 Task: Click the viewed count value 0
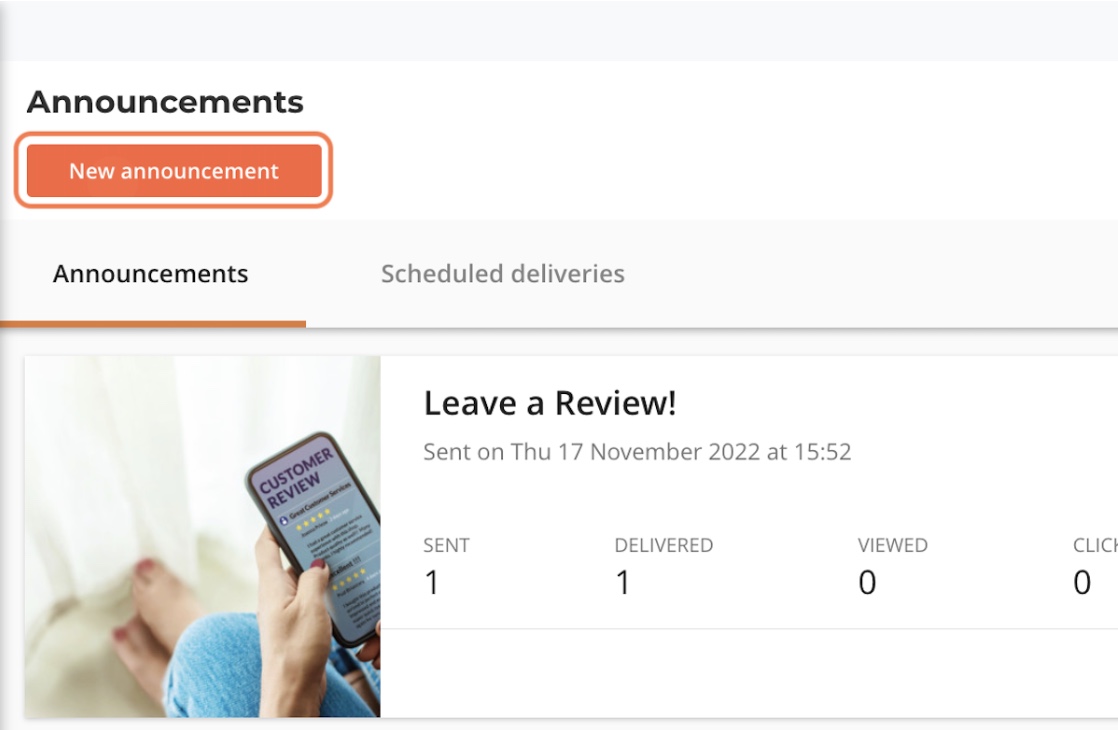click(x=867, y=582)
